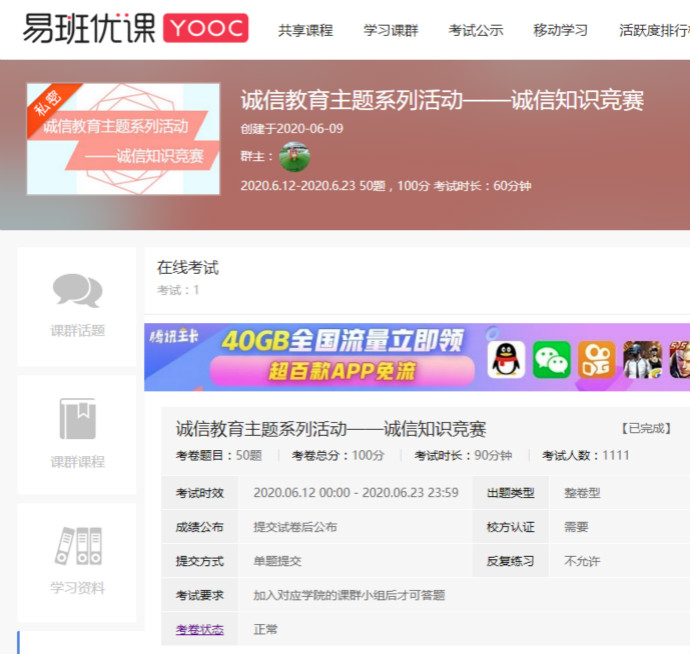Viewport: 690px width, 654px height.
Task: Open 活跃度排行 navigation item
Action: pos(653,30)
